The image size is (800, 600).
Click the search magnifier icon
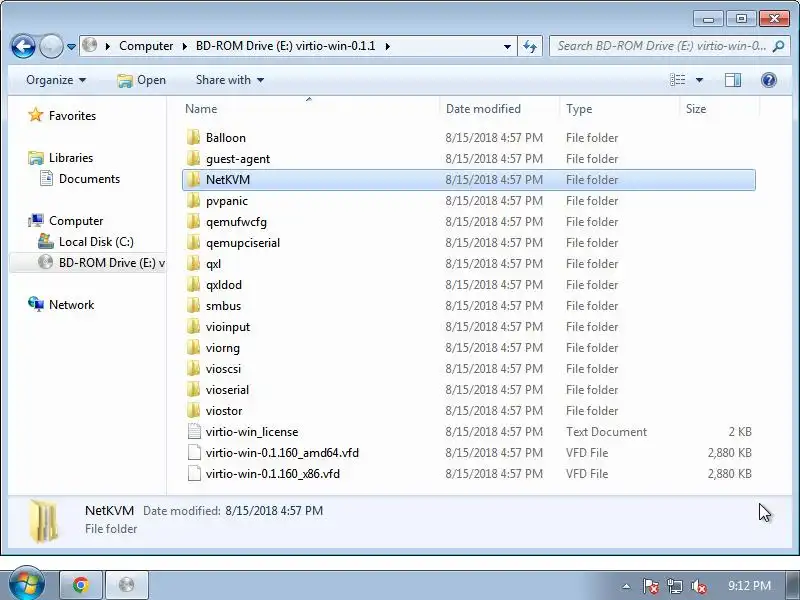[778, 46]
